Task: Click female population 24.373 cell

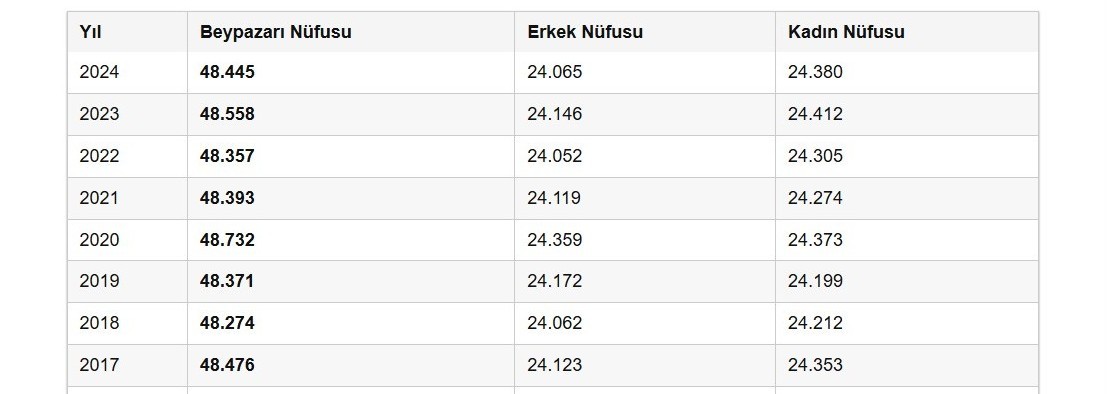Action: pyautogui.click(x=906, y=239)
